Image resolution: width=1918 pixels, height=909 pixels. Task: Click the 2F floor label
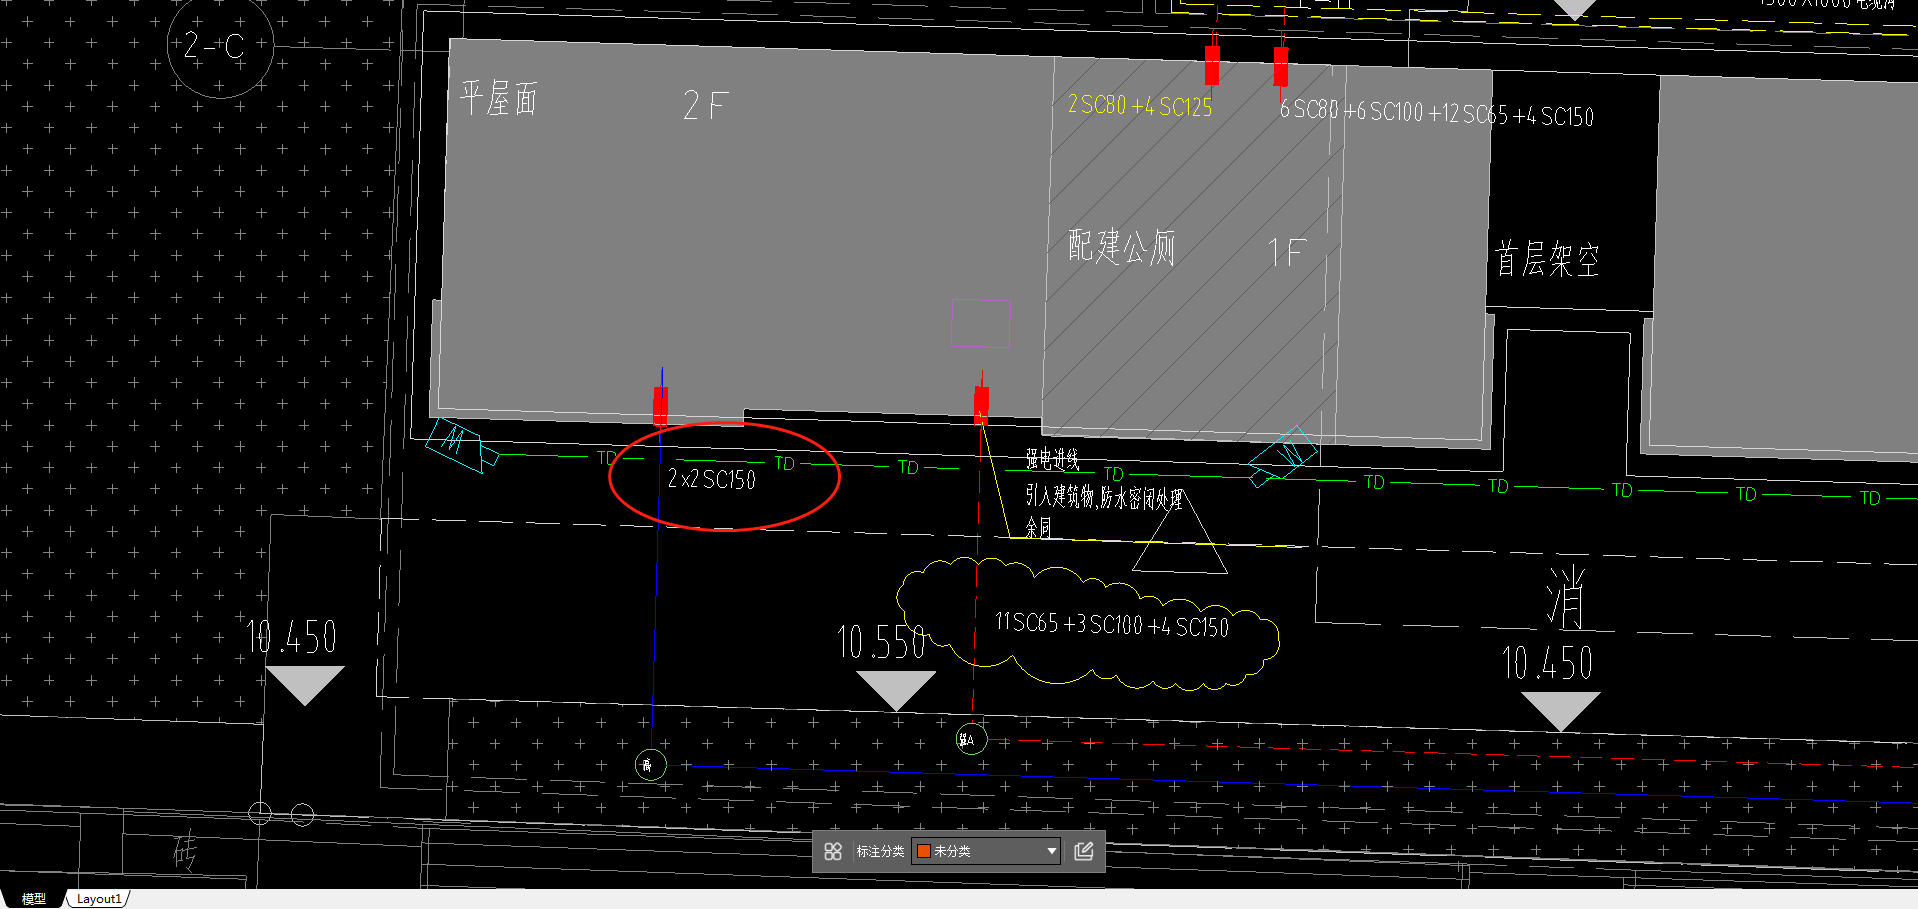tap(706, 105)
